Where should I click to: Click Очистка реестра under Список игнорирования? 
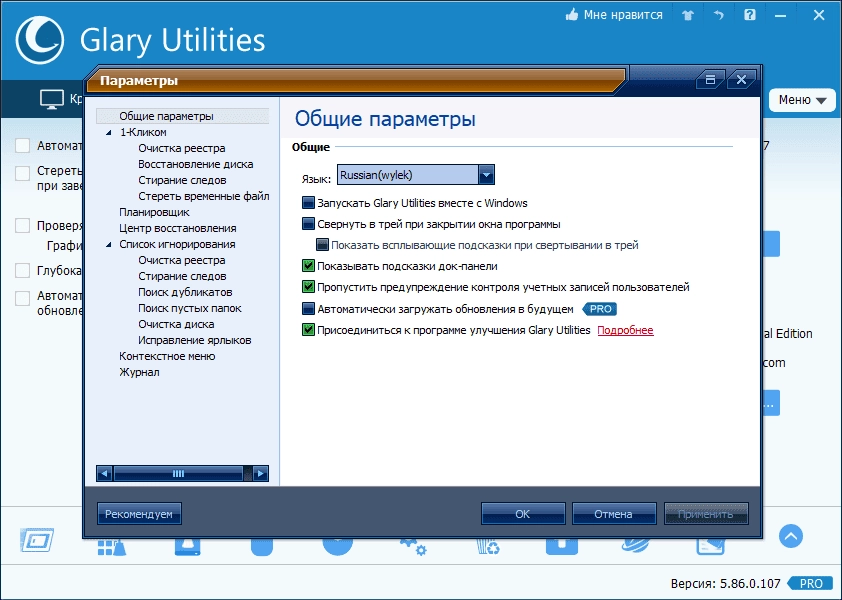(182, 260)
